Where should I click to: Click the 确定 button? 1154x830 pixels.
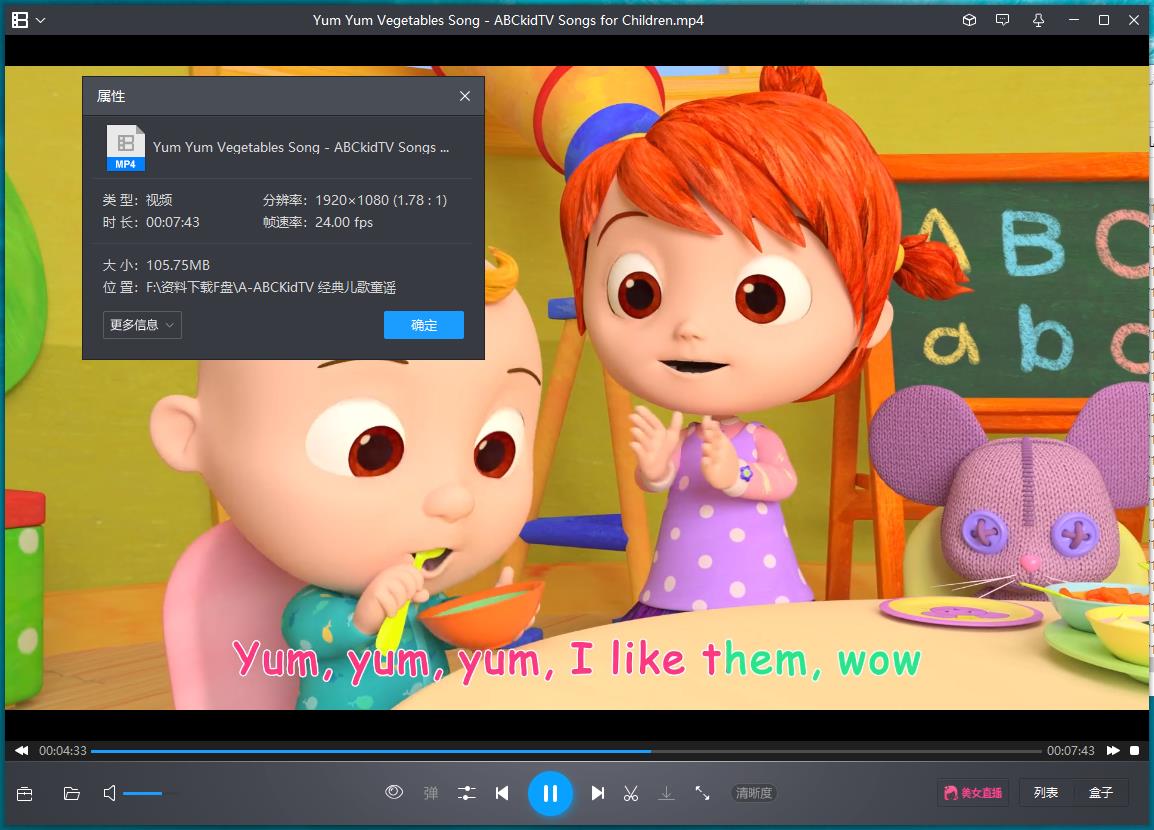(x=424, y=324)
